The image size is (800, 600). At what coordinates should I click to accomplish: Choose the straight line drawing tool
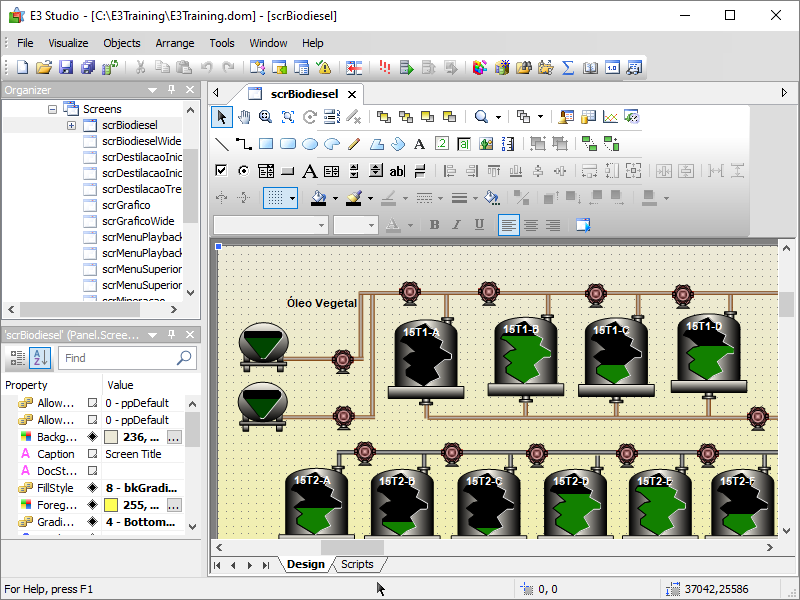(222, 144)
